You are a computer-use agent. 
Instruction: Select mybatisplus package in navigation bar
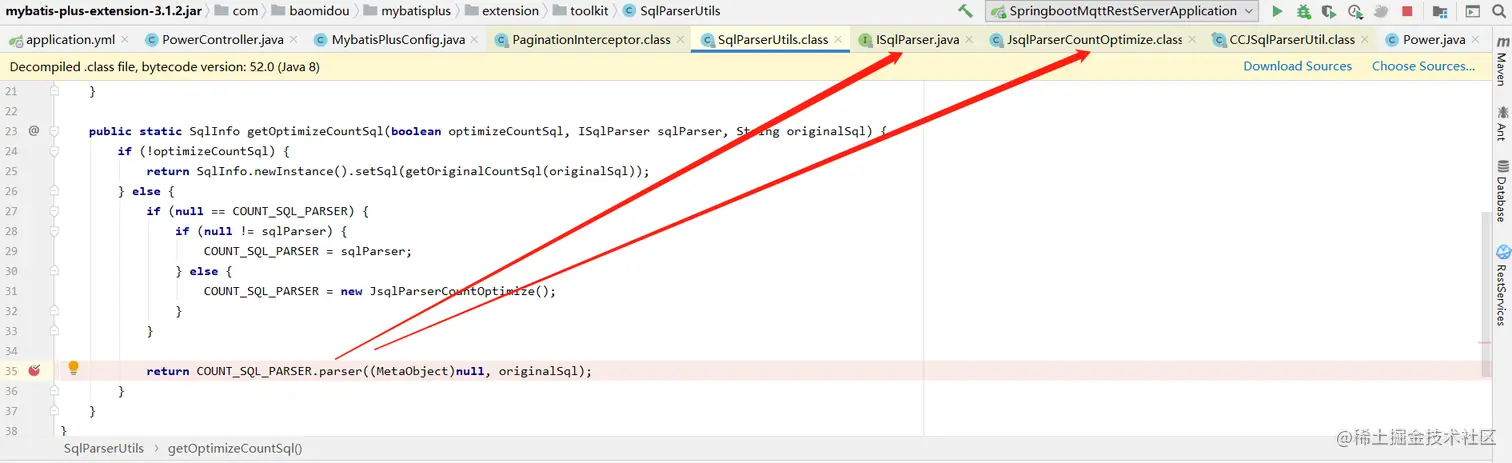(x=406, y=11)
